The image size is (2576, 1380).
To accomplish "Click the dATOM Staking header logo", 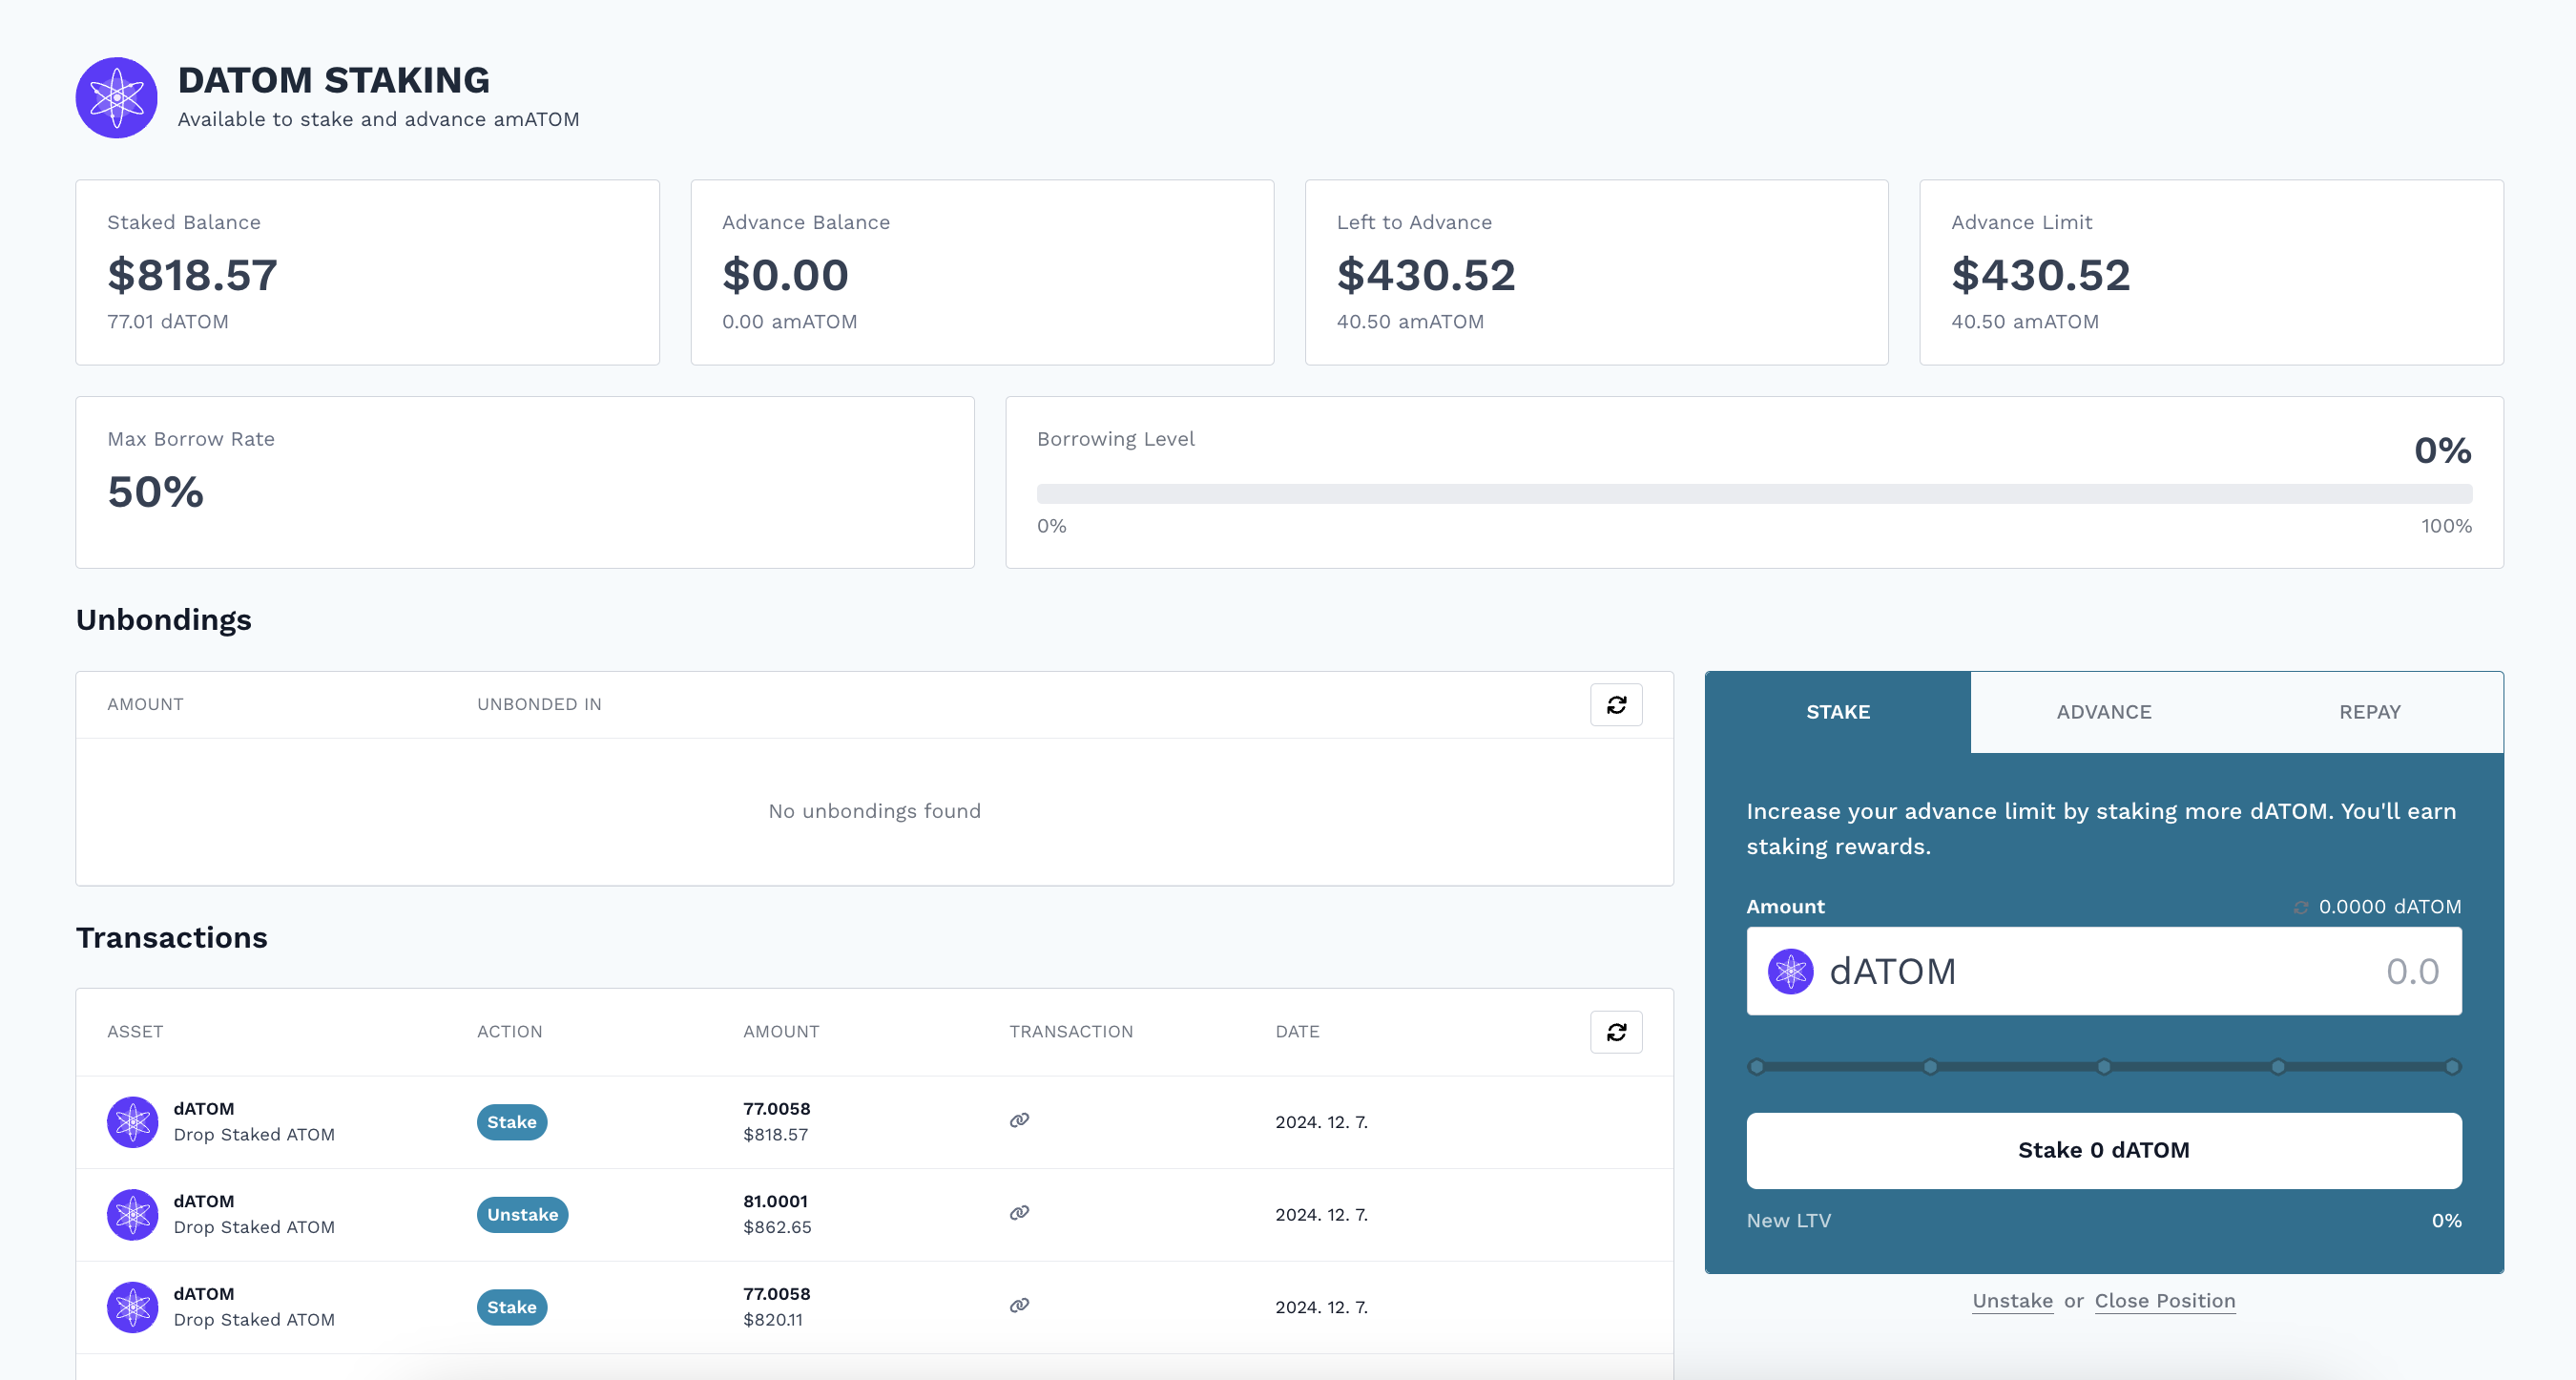I will click(x=116, y=98).
